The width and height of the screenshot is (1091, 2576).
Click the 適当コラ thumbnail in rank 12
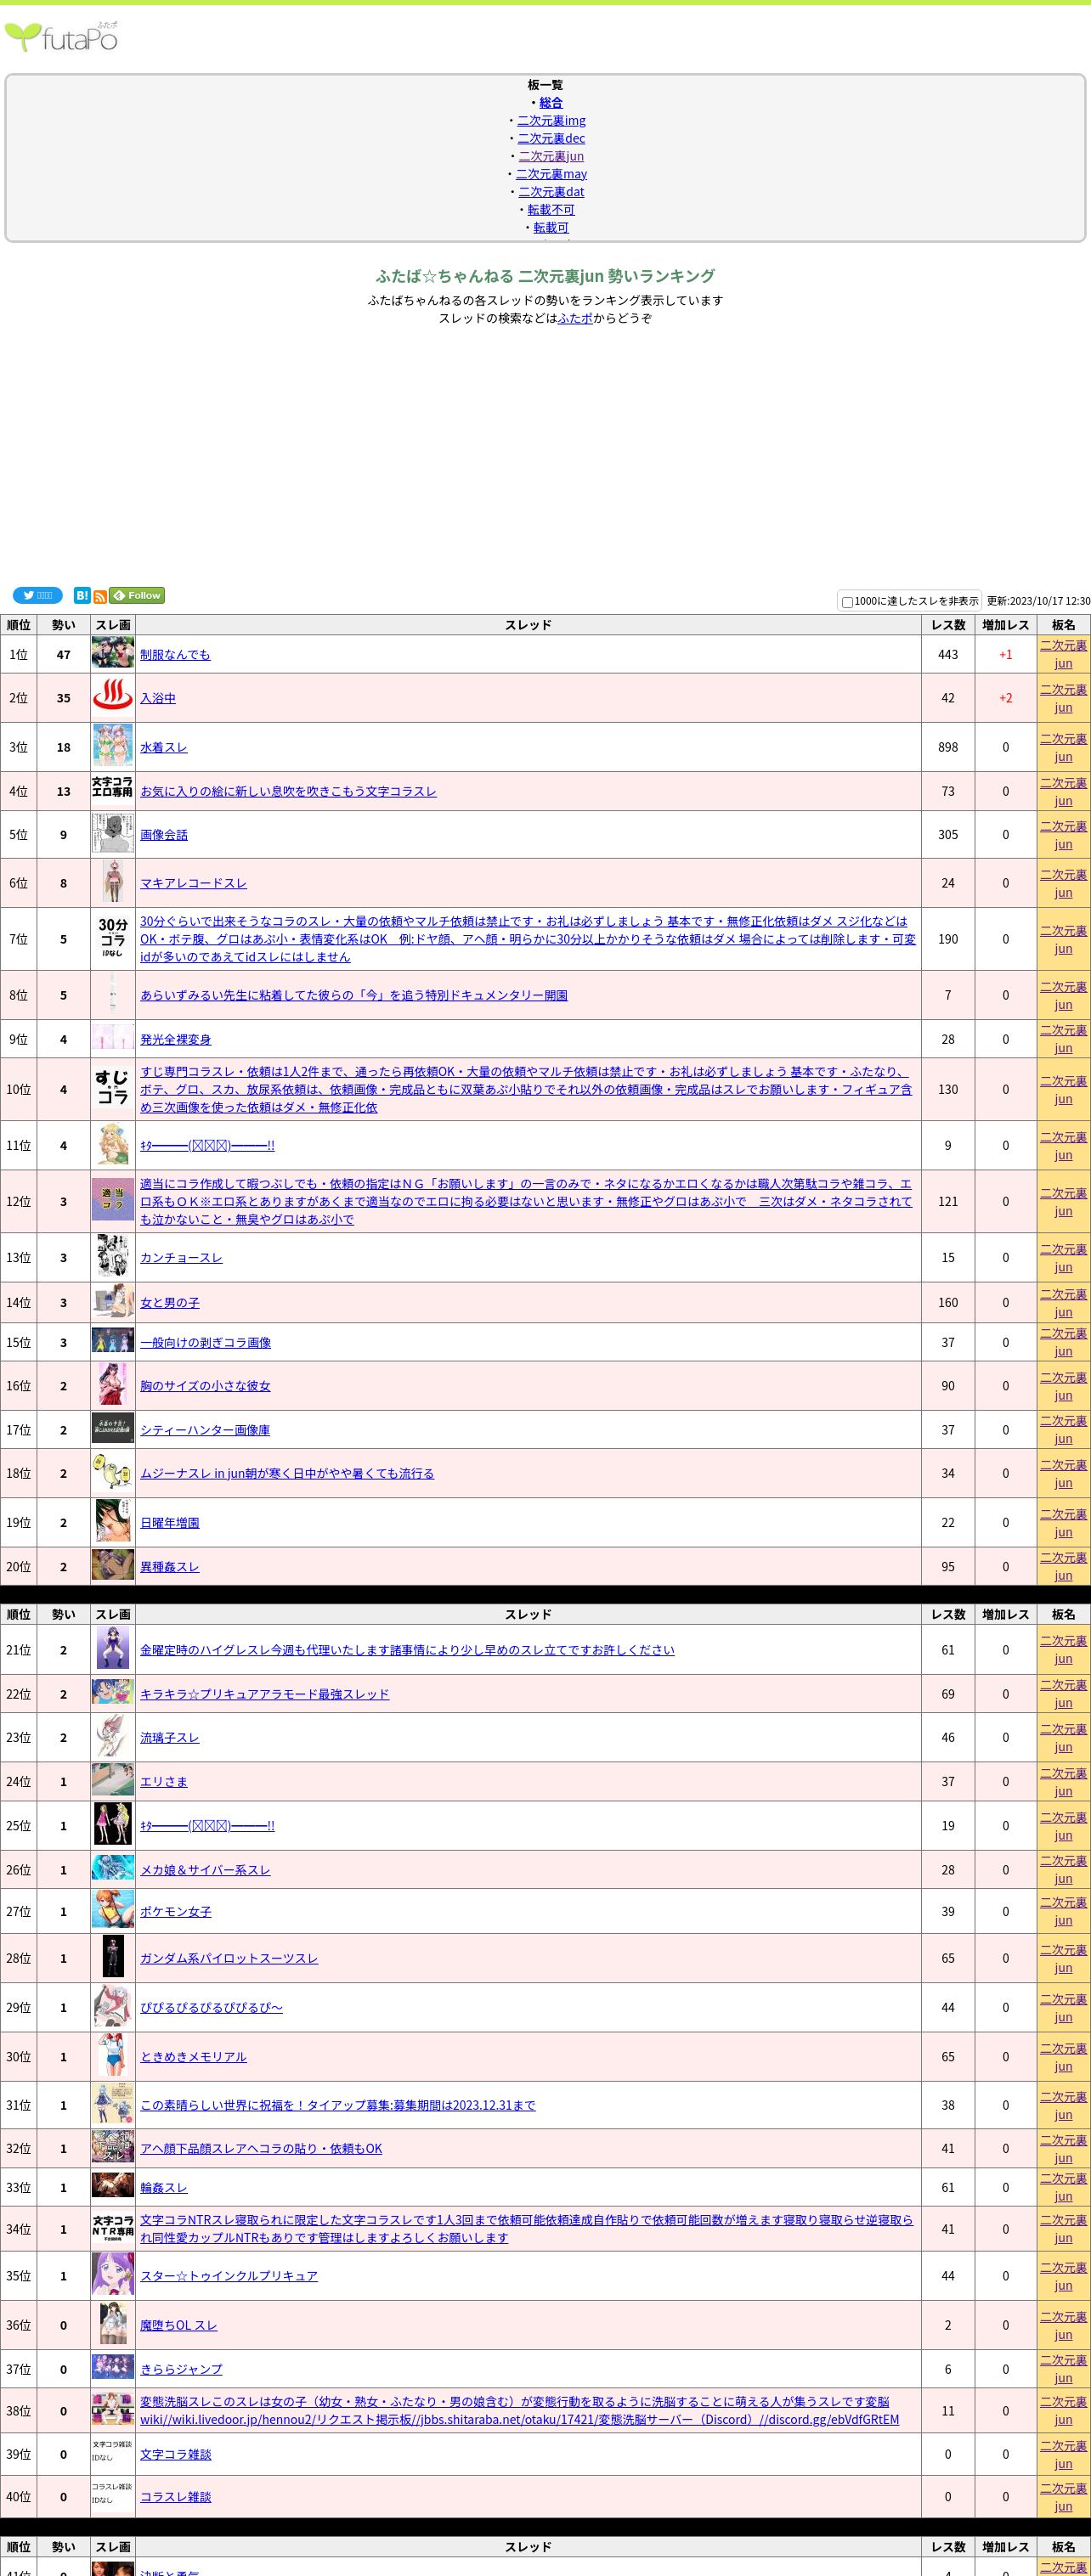(x=113, y=1200)
